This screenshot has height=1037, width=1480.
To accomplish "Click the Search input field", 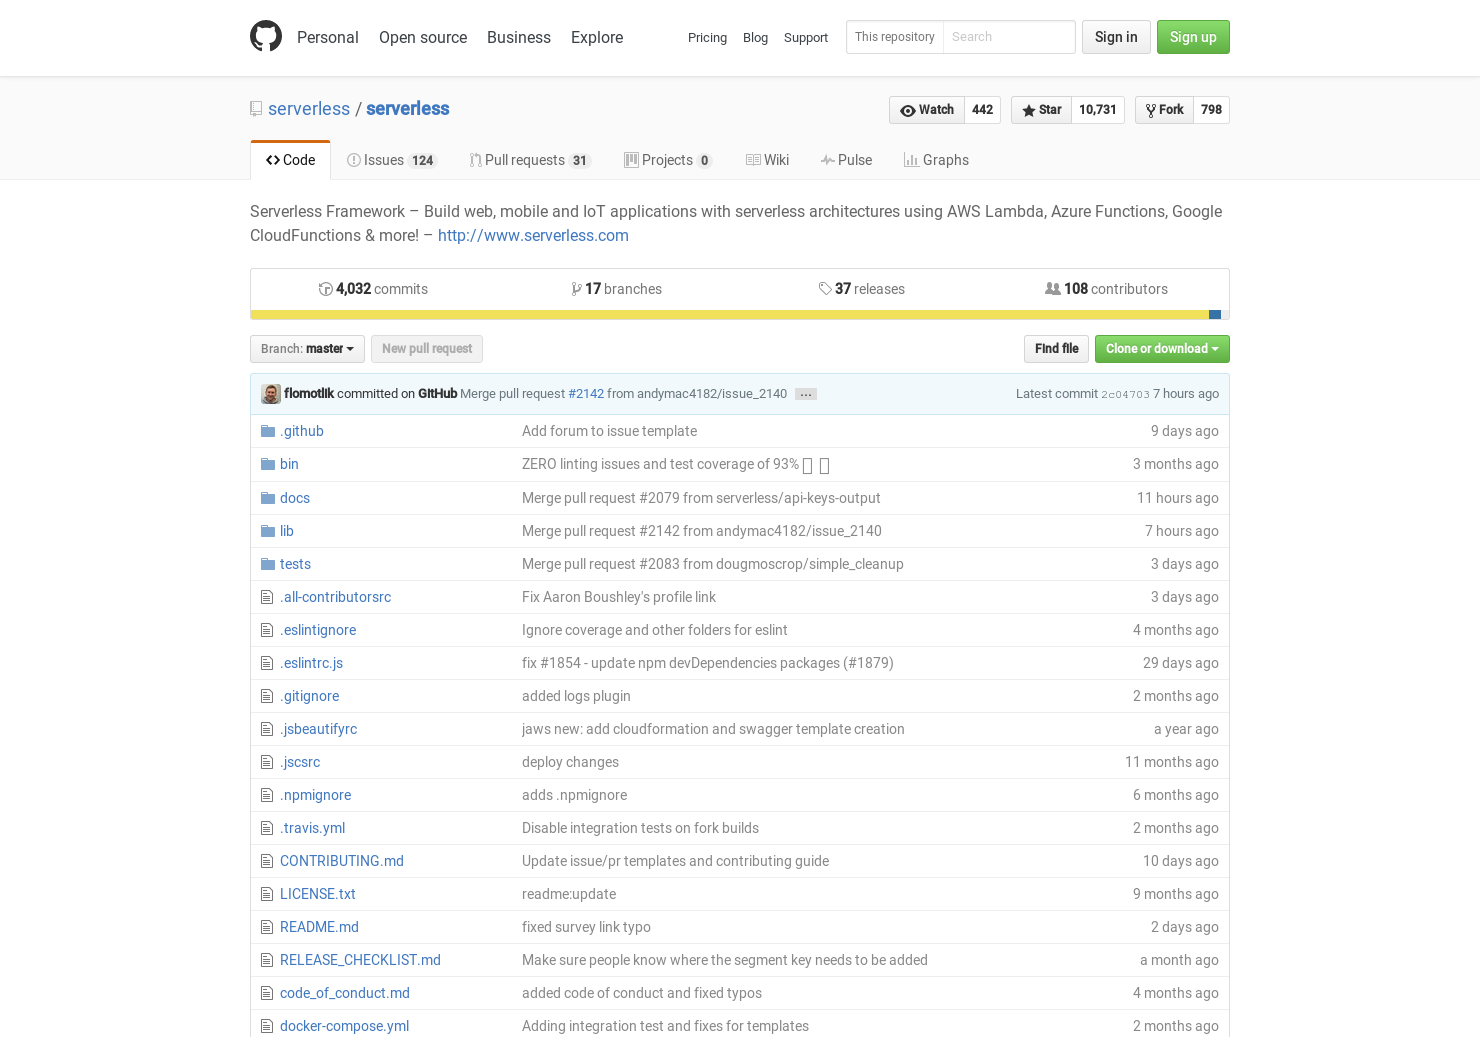I will (1009, 37).
